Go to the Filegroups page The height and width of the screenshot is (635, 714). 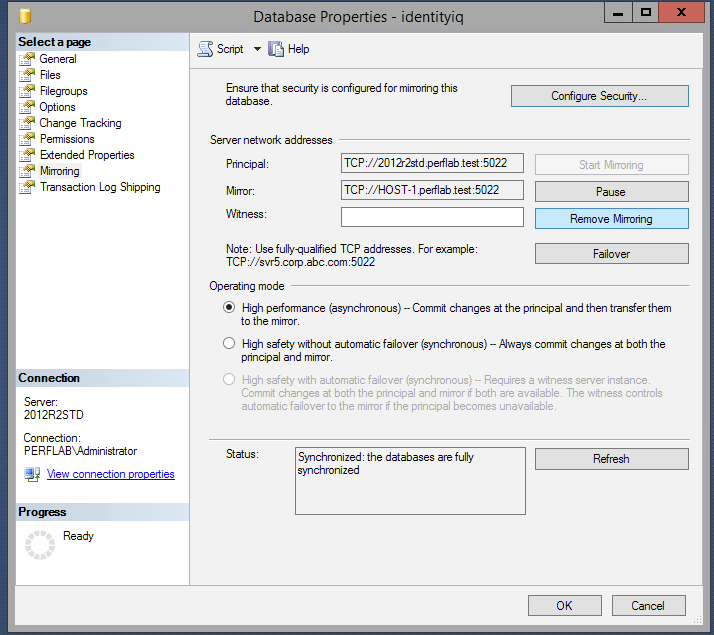click(x=63, y=91)
